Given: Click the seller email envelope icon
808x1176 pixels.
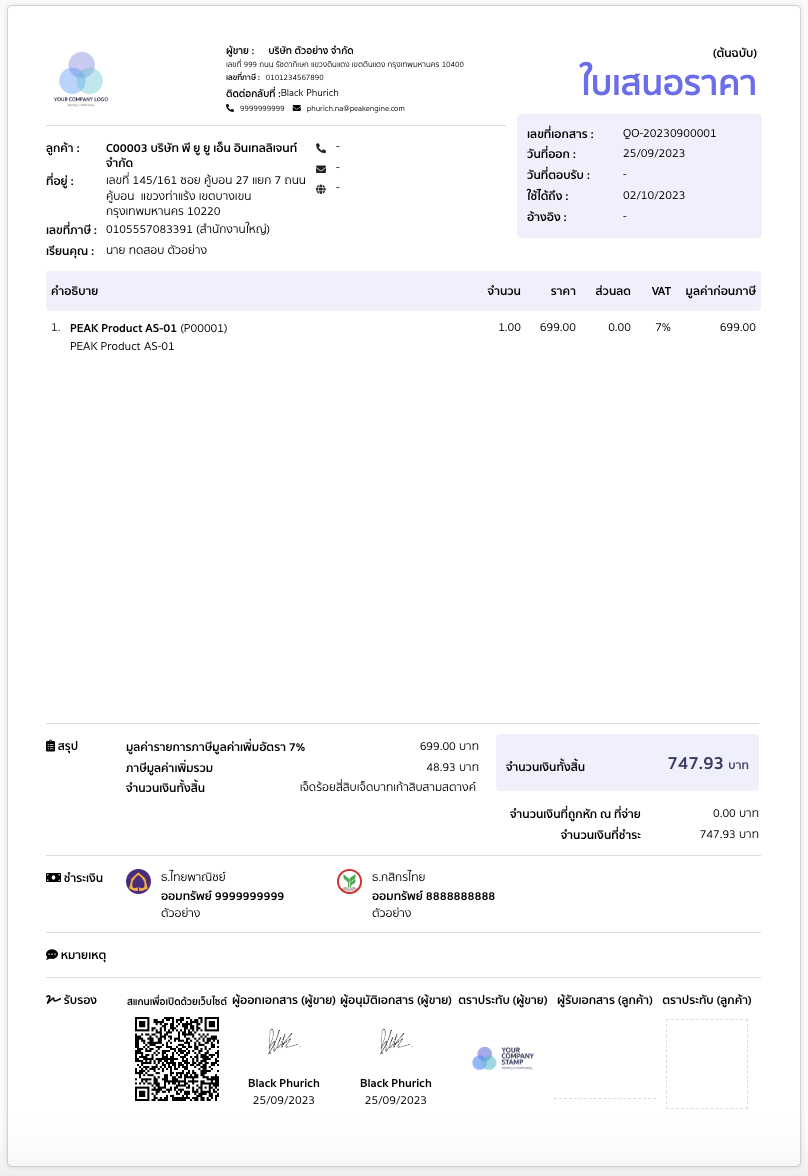Looking at the screenshot, I should pos(297,108).
